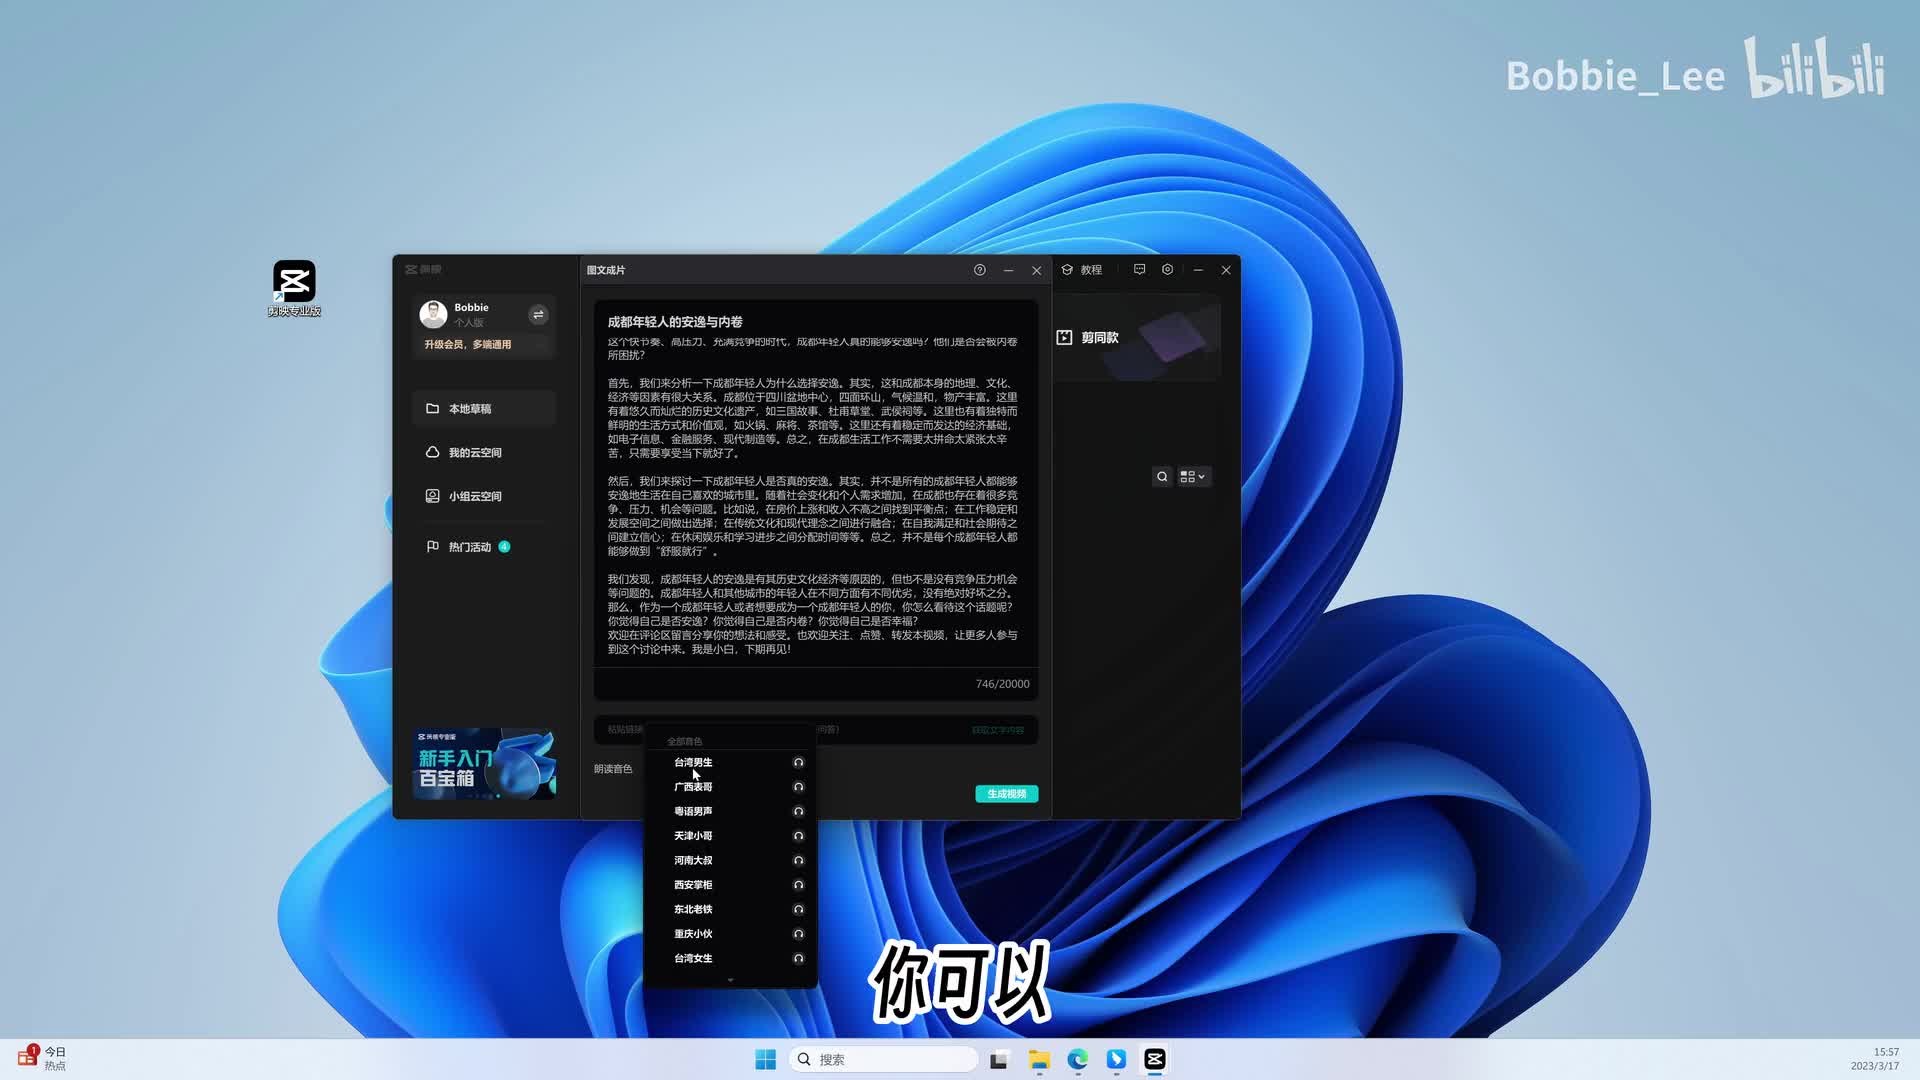Click the account switch icon beside Bobbie
The height and width of the screenshot is (1080, 1920).
[x=538, y=315]
